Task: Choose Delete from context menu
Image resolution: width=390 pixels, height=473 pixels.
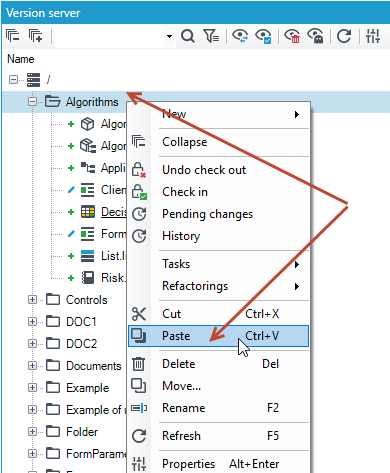Action: [x=219, y=364]
